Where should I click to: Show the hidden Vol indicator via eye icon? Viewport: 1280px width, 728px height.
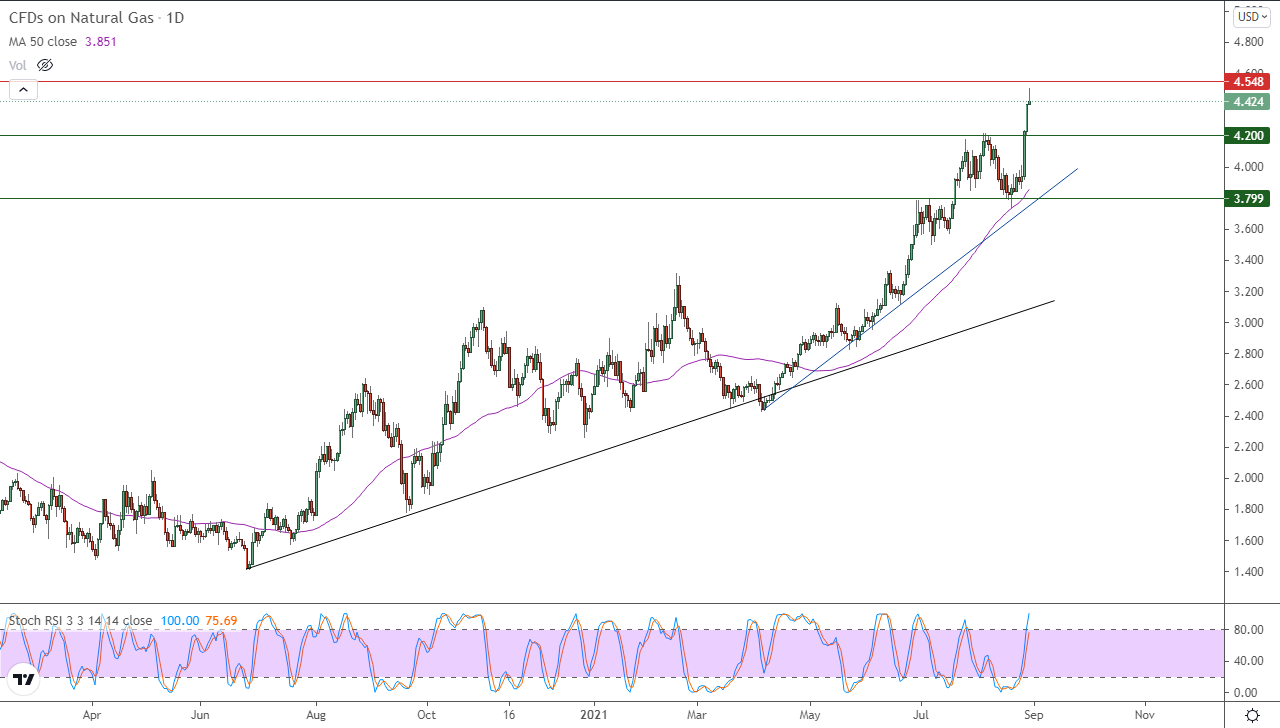[44, 65]
